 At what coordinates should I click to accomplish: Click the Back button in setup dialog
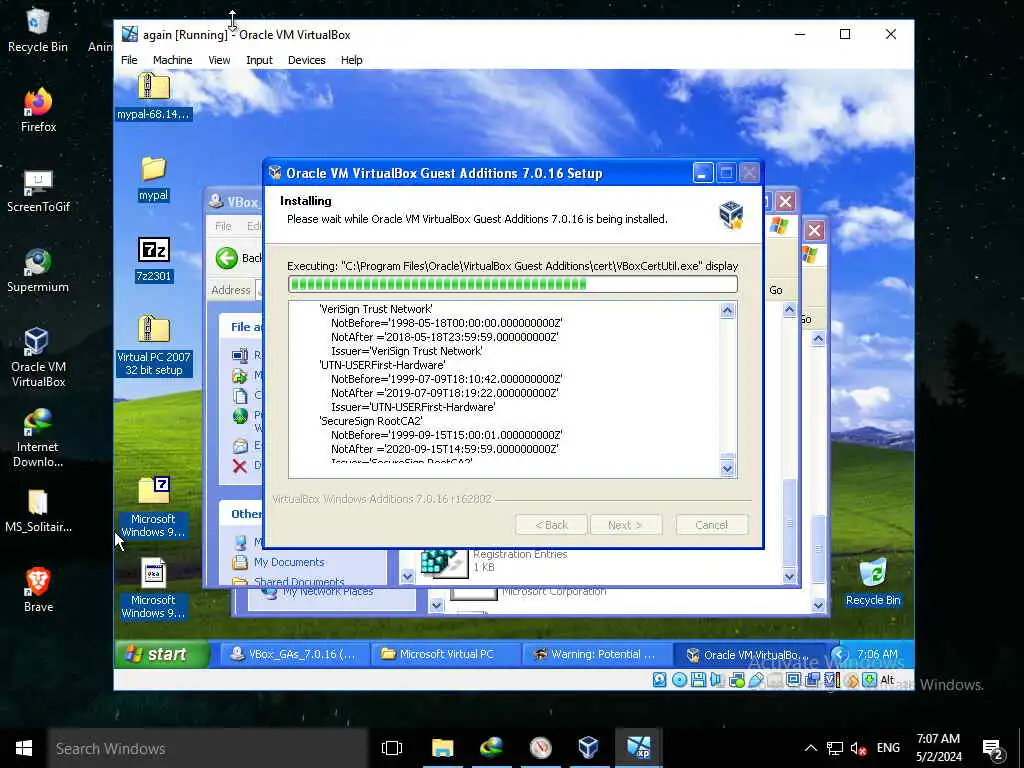551,525
